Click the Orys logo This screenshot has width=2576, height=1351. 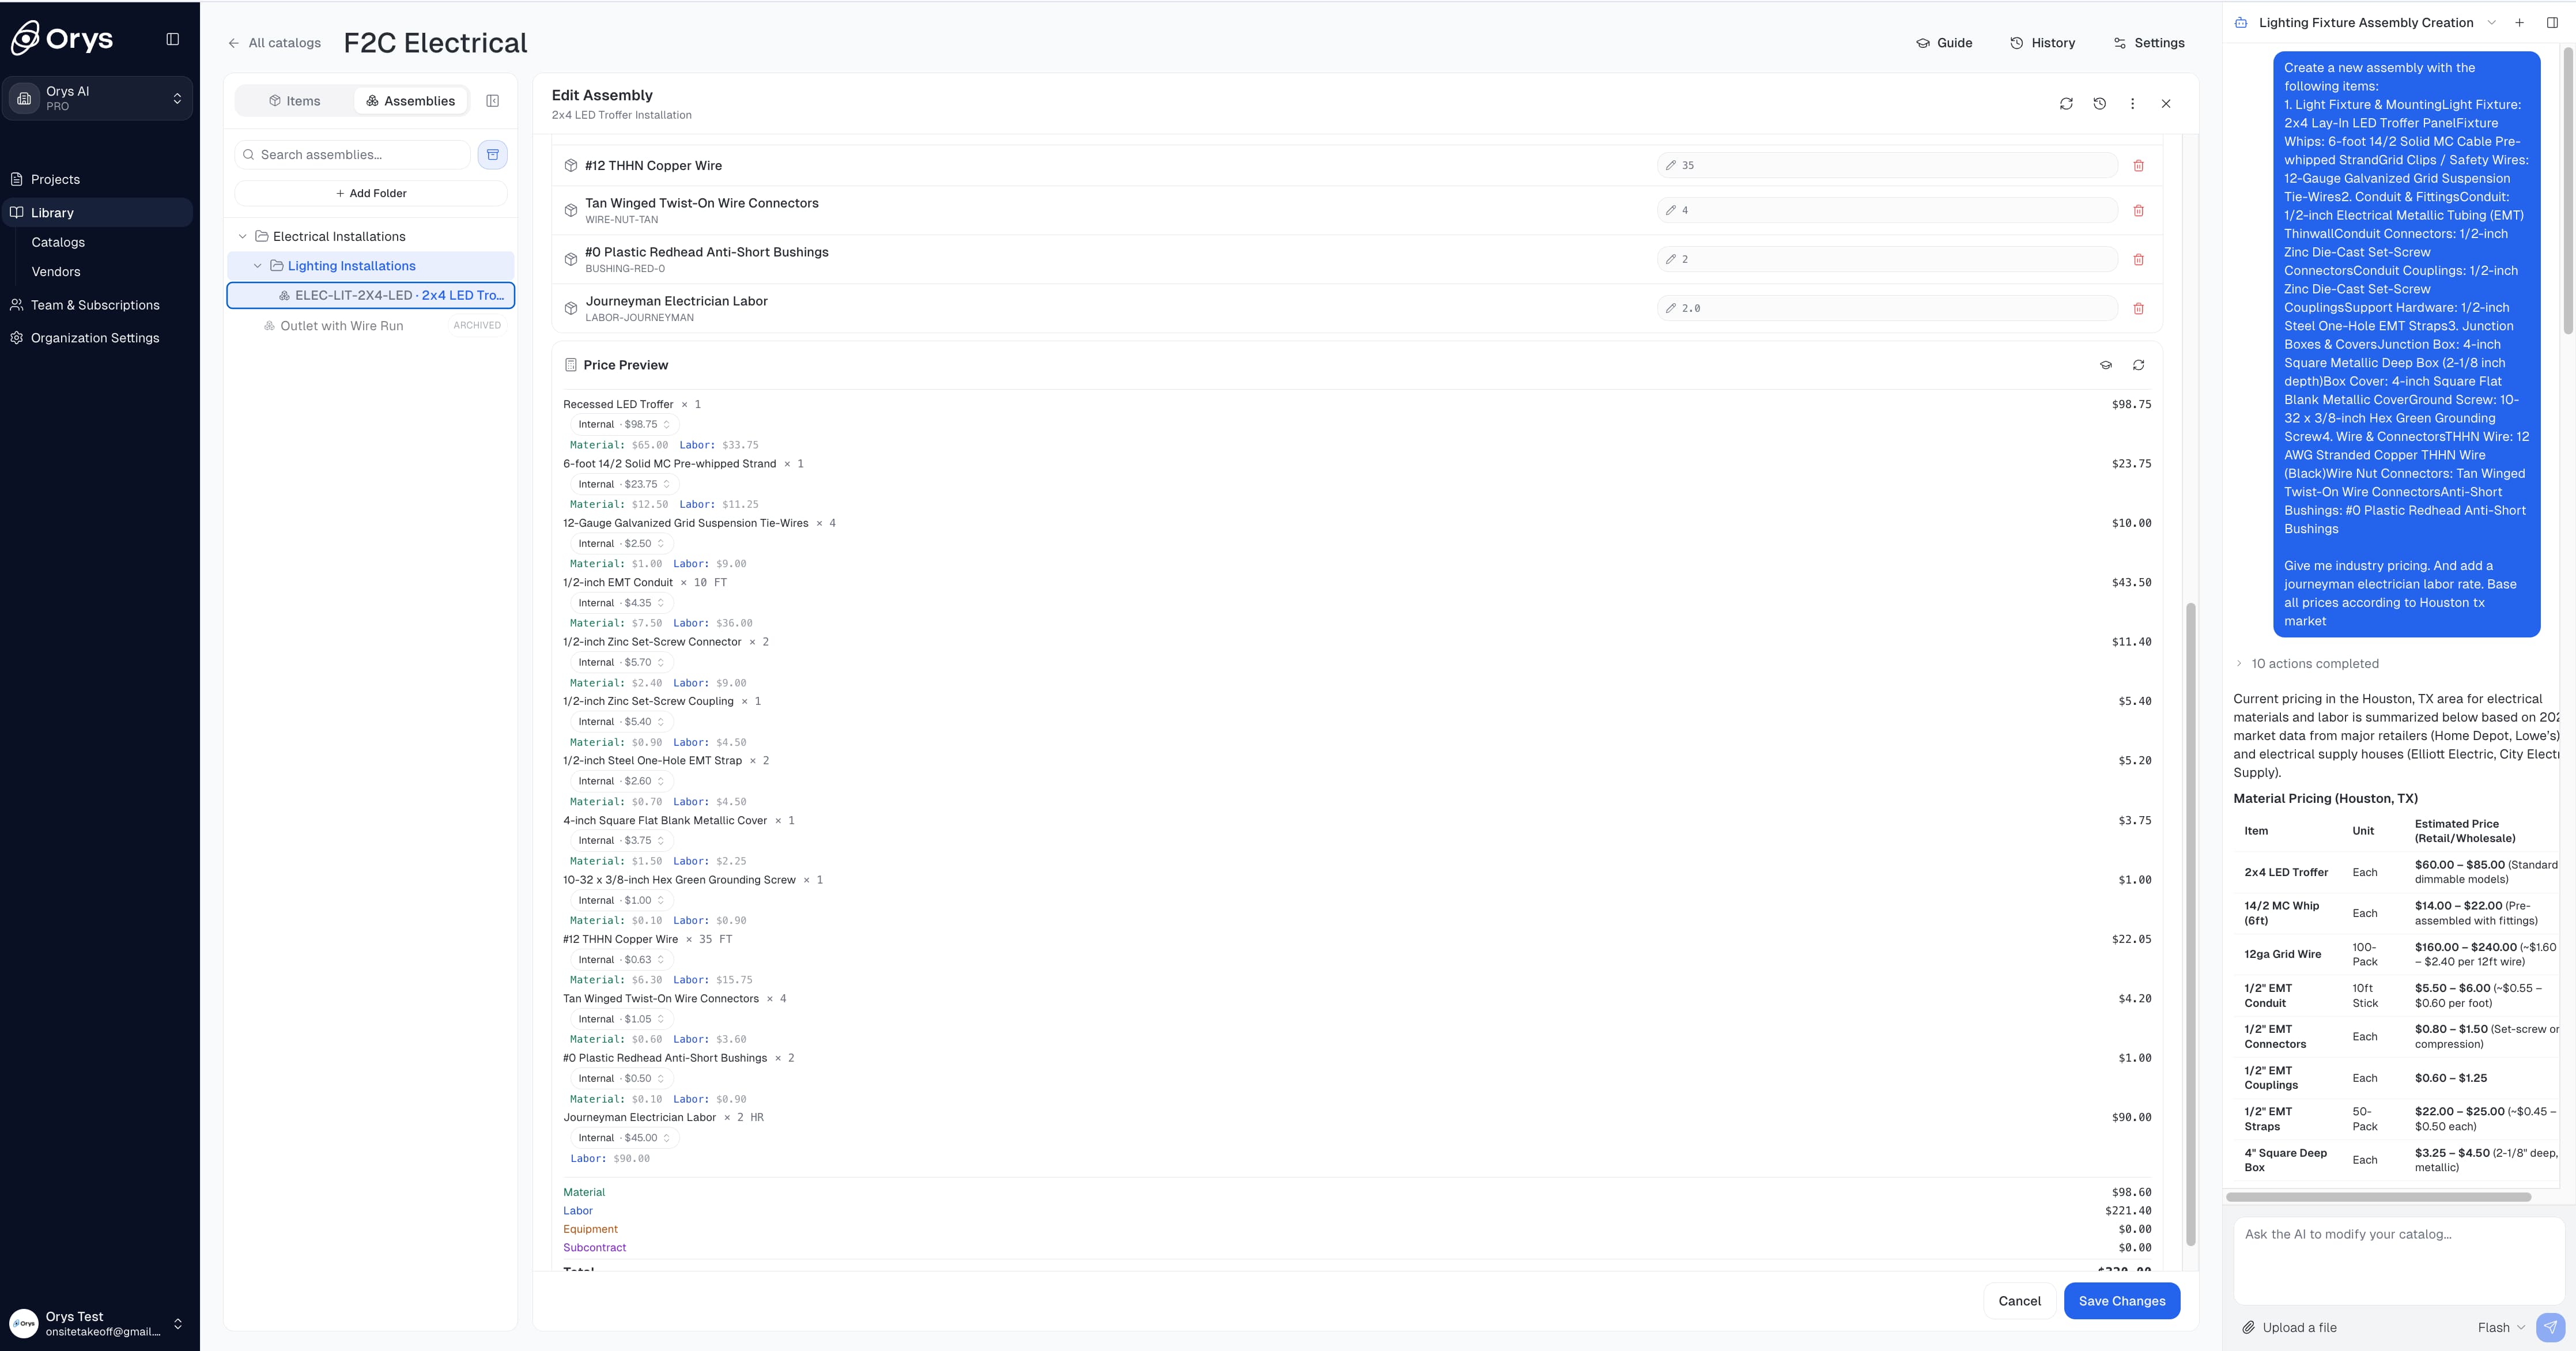coord(62,39)
